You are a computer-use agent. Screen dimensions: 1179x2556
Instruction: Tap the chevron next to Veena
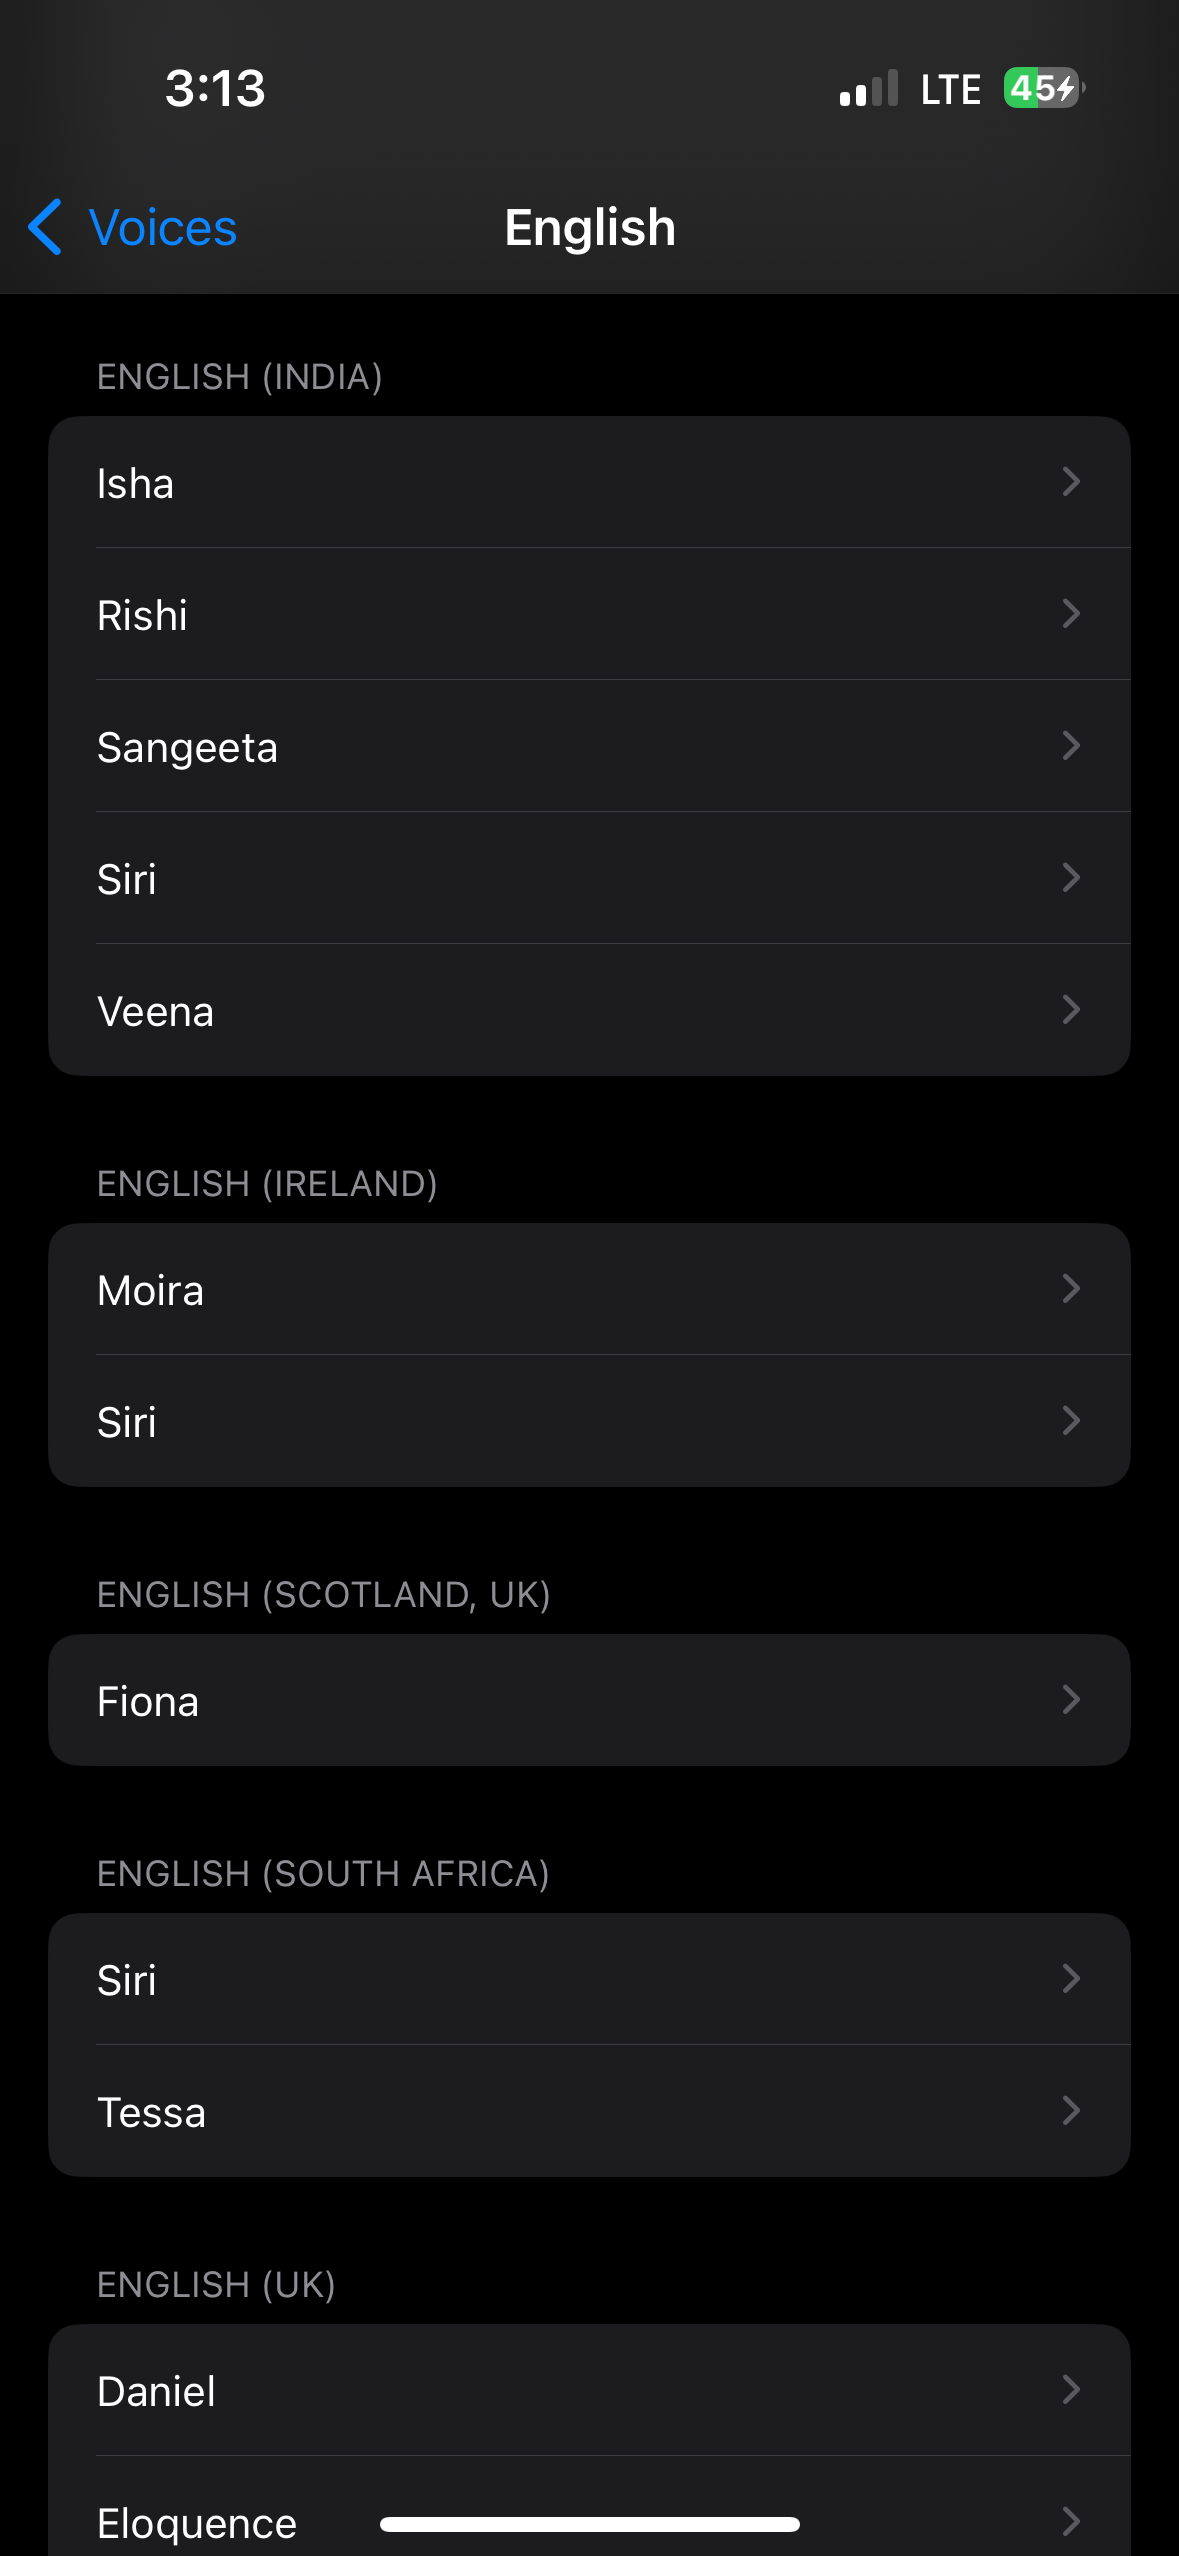pyautogui.click(x=1070, y=1010)
